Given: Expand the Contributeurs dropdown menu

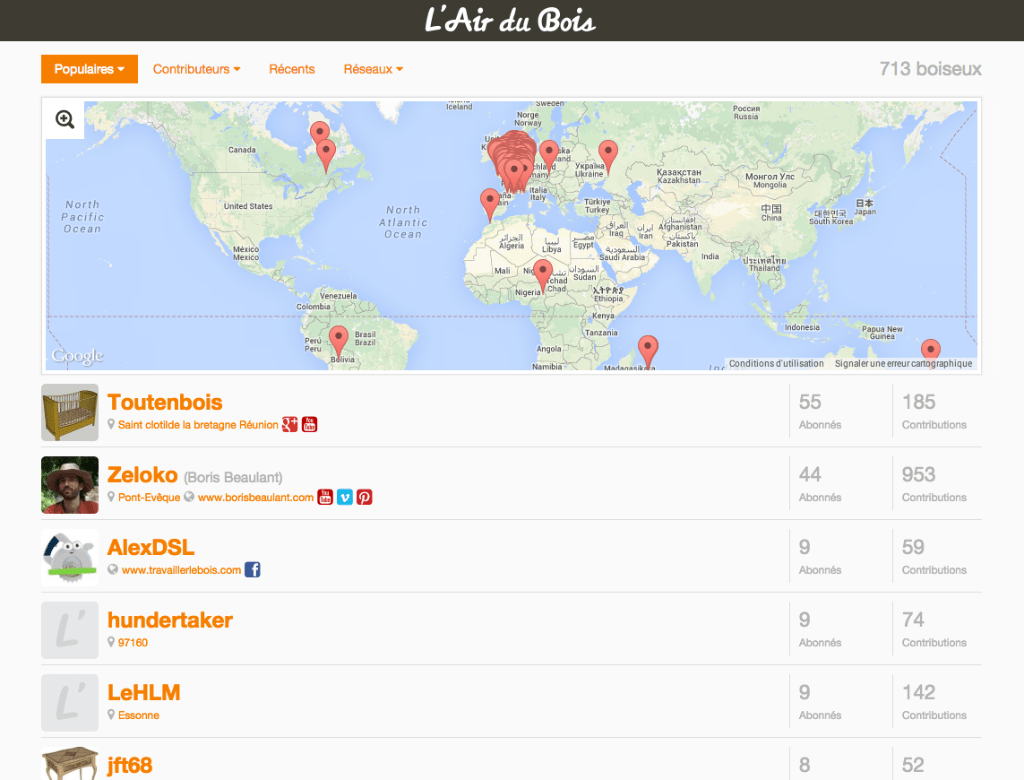Looking at the screenshot, I should 197,69.
